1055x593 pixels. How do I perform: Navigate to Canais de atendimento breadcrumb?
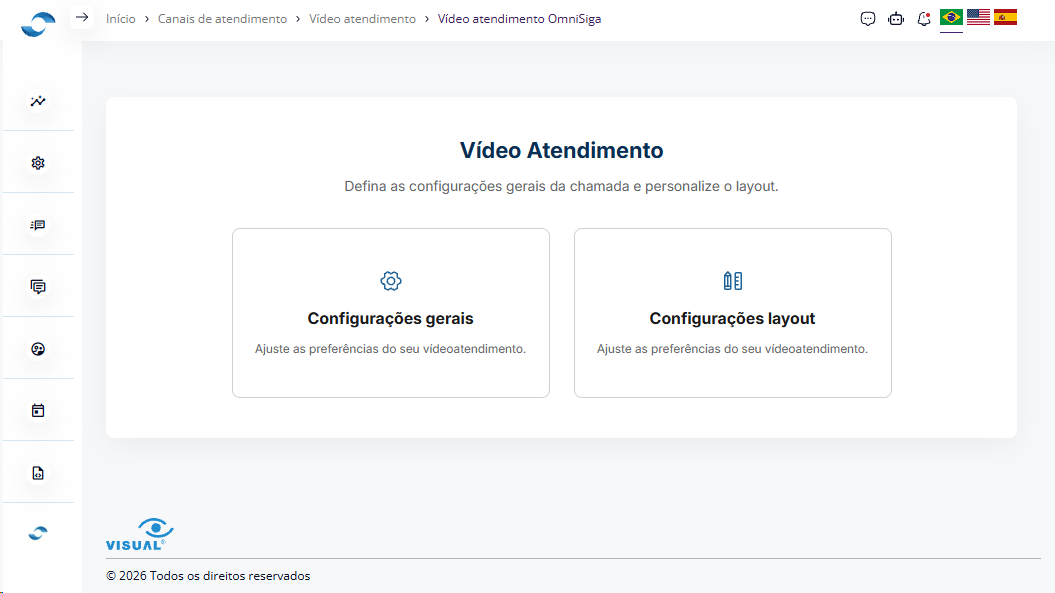tap(223, 19)
